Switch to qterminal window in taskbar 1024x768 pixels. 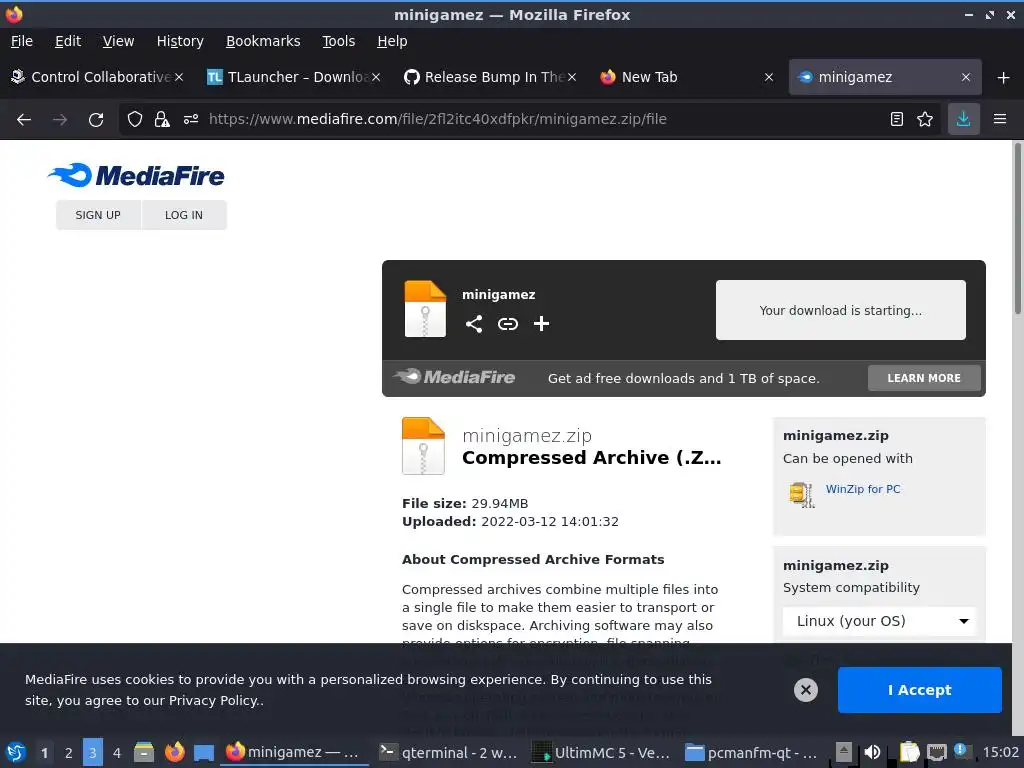click(448, 753)
